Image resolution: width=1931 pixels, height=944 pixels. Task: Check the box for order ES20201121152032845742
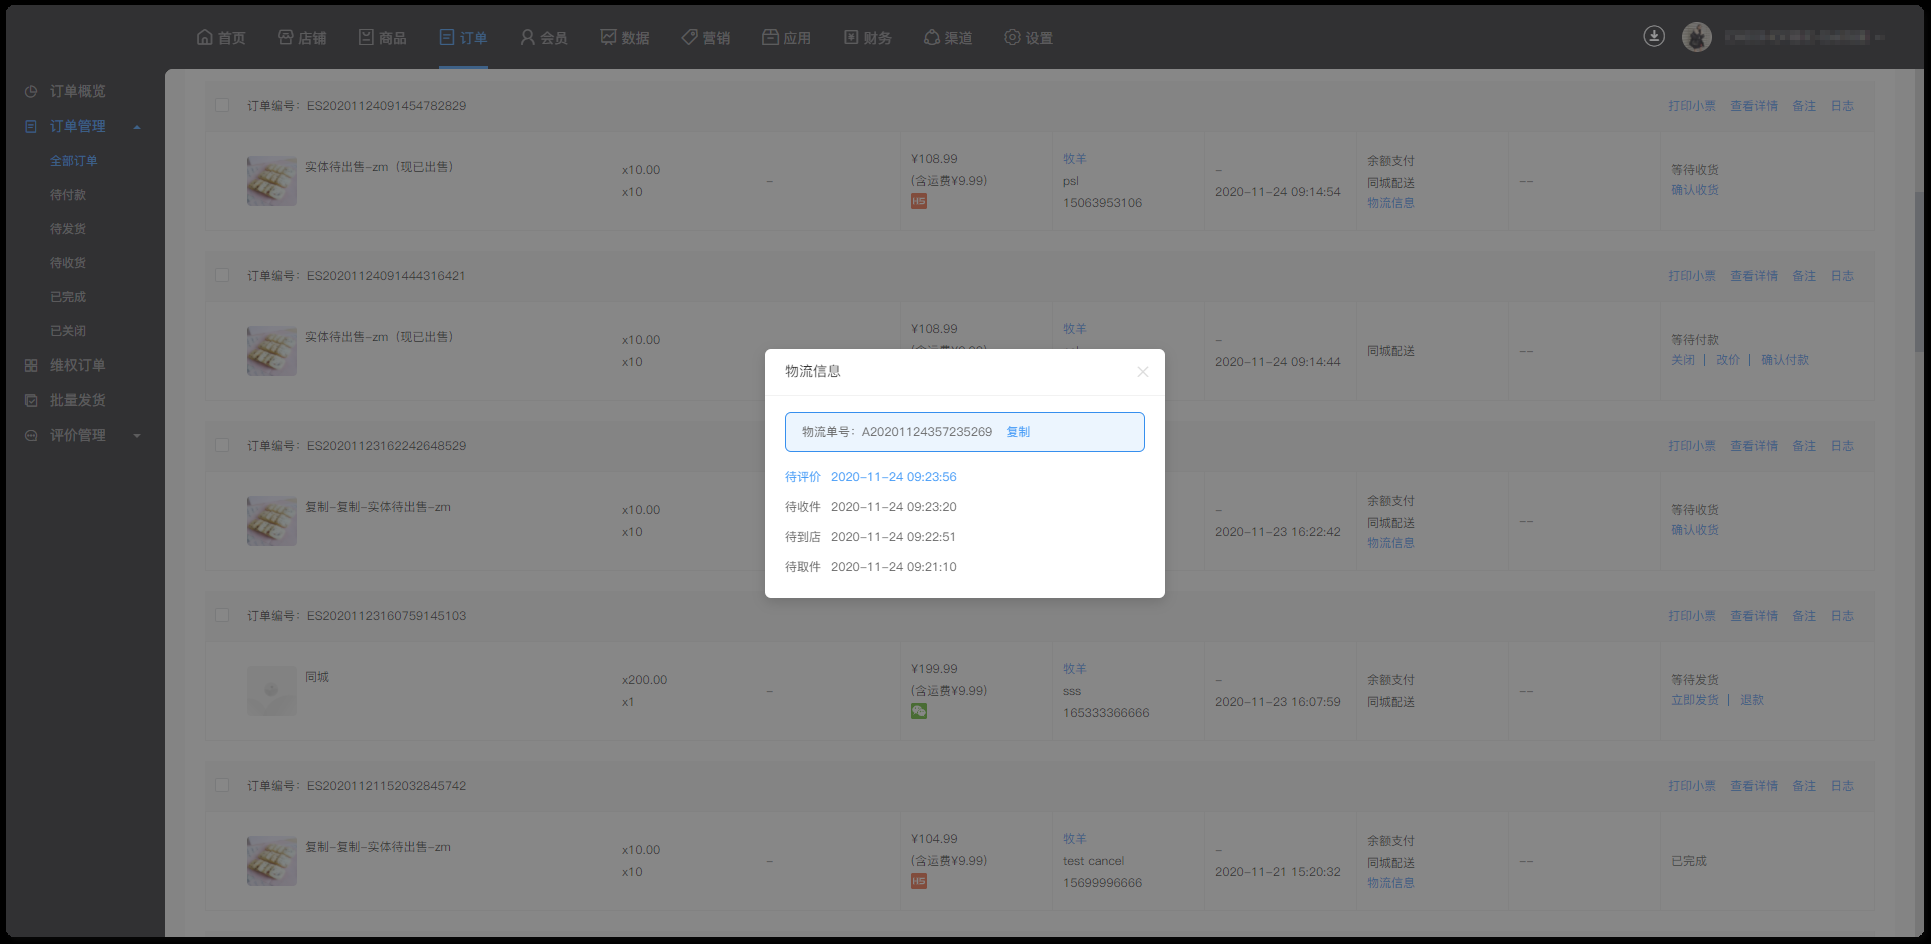coord(222,785)
